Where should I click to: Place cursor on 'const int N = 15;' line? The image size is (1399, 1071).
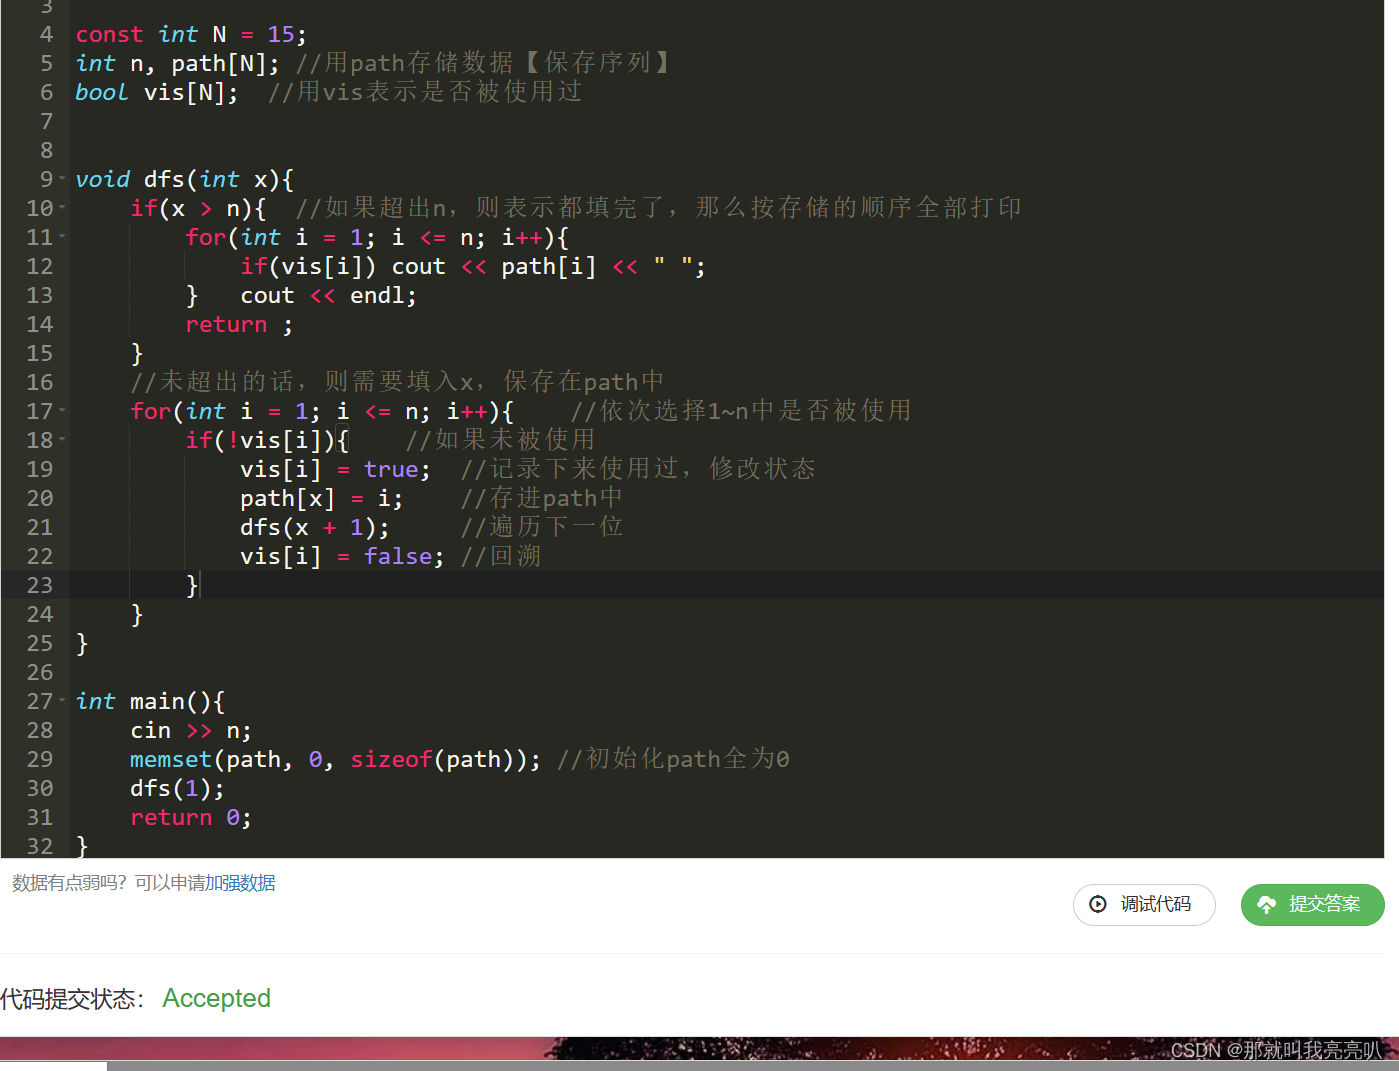pyautogui.click(x=191, y=34)
